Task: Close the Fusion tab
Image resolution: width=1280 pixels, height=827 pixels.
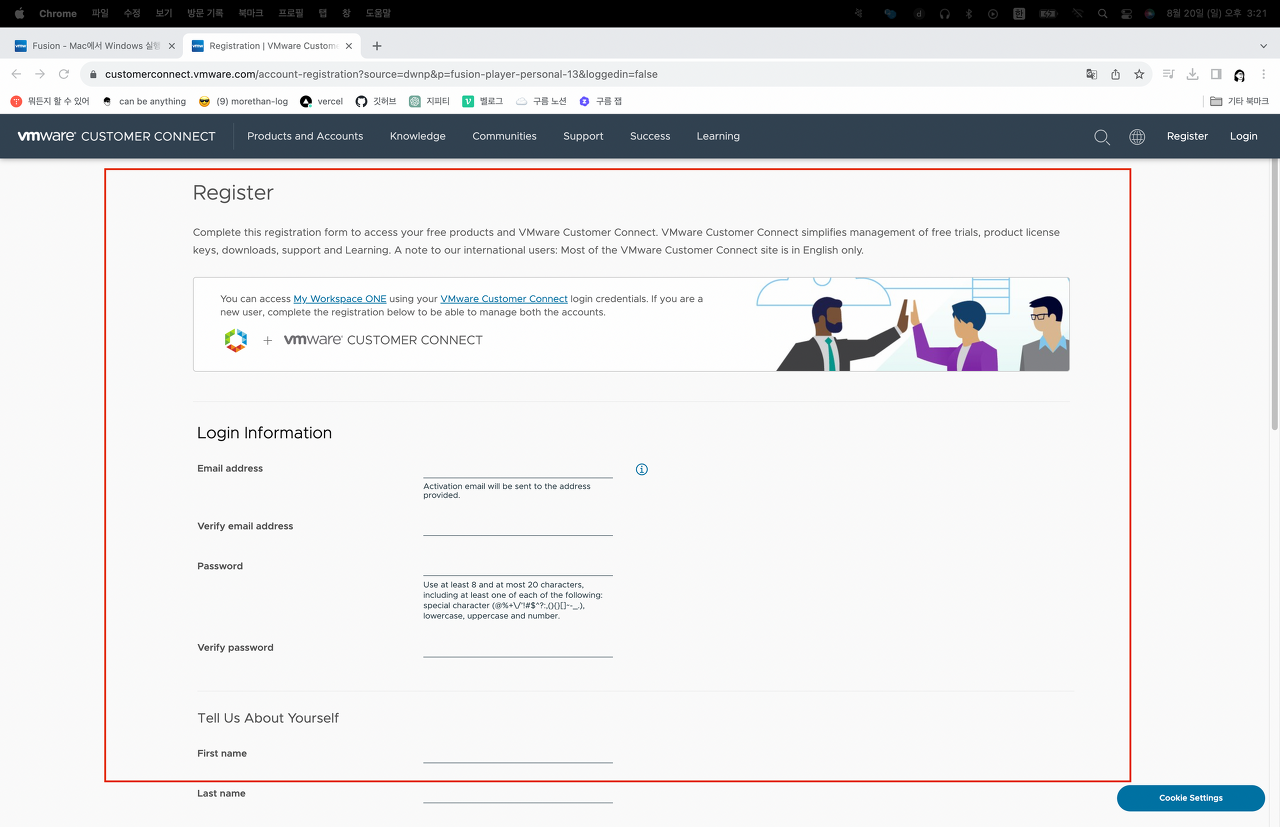Action: point(172,46)
